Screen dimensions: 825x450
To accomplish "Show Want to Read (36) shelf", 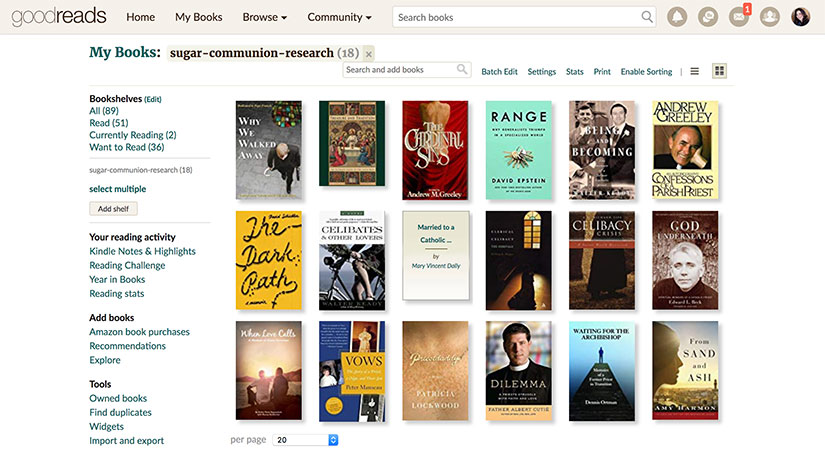I will click(126, 147).
